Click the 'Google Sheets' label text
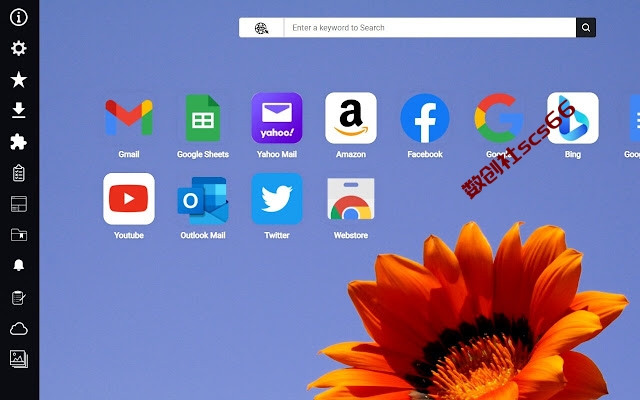The image size is (640, 400). pos(203,154)
